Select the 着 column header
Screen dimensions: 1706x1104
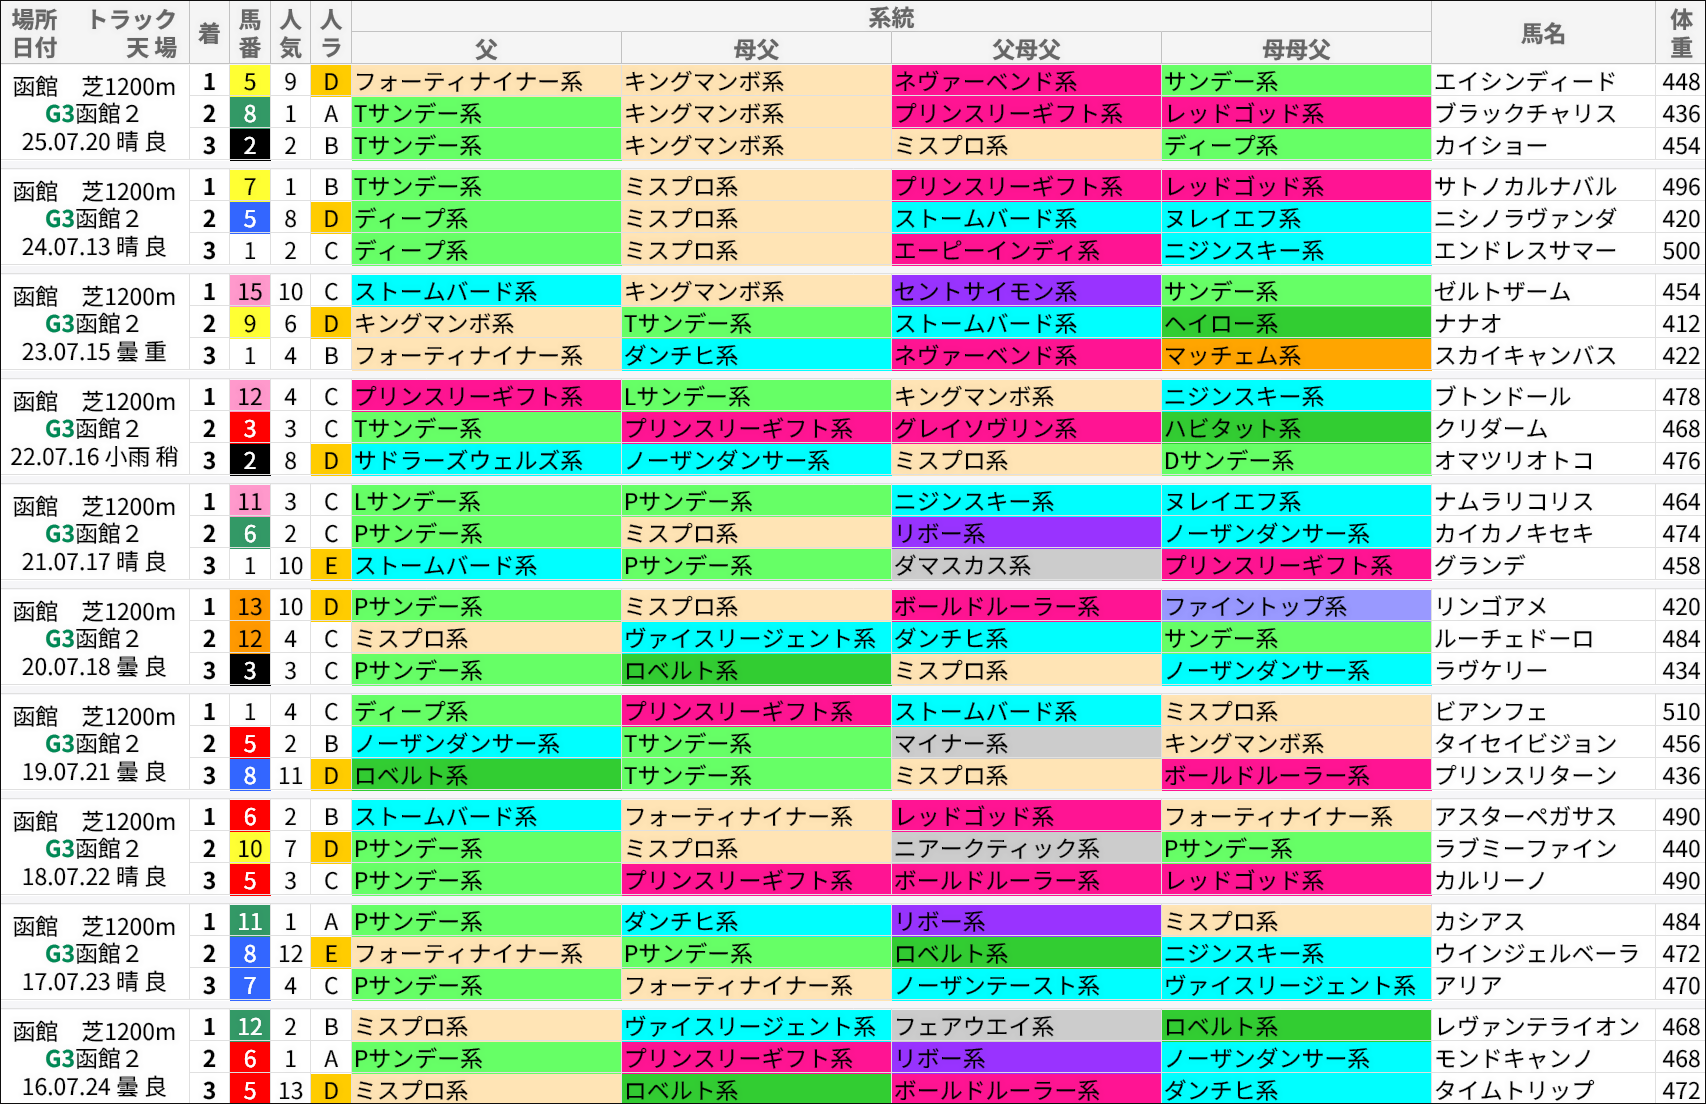[209, 33]
